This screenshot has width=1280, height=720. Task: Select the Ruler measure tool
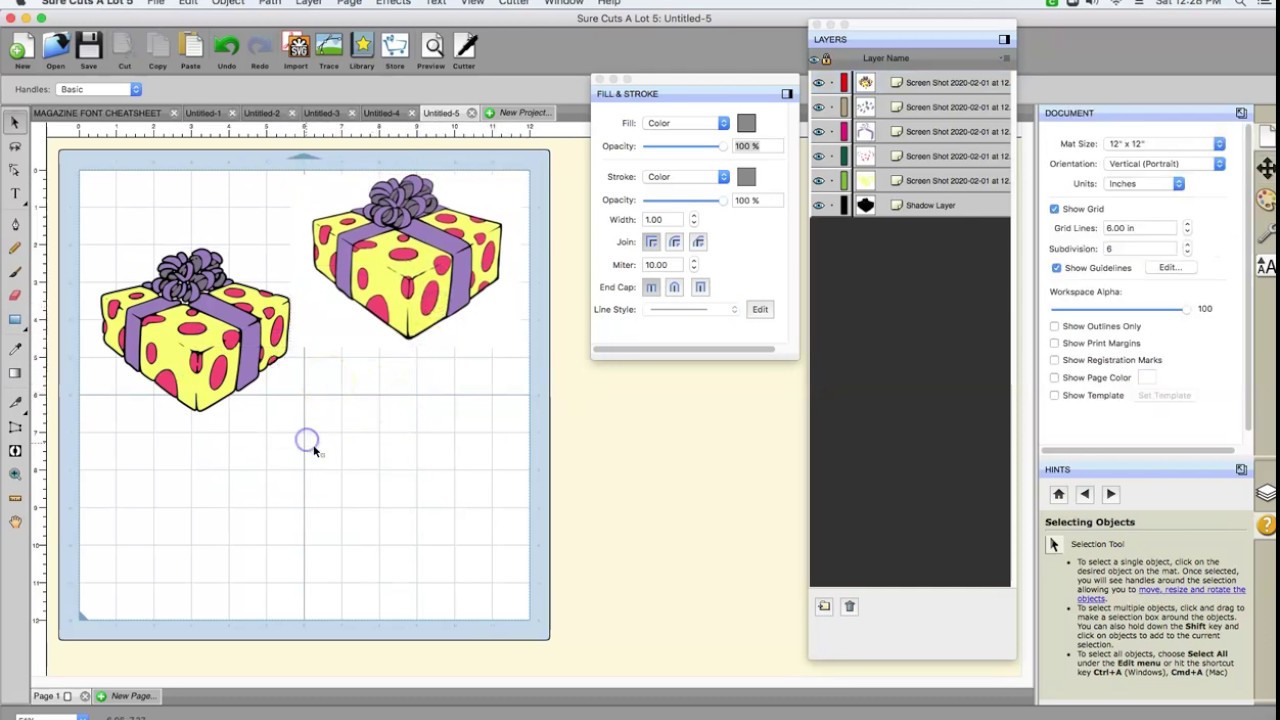point(15,498)
